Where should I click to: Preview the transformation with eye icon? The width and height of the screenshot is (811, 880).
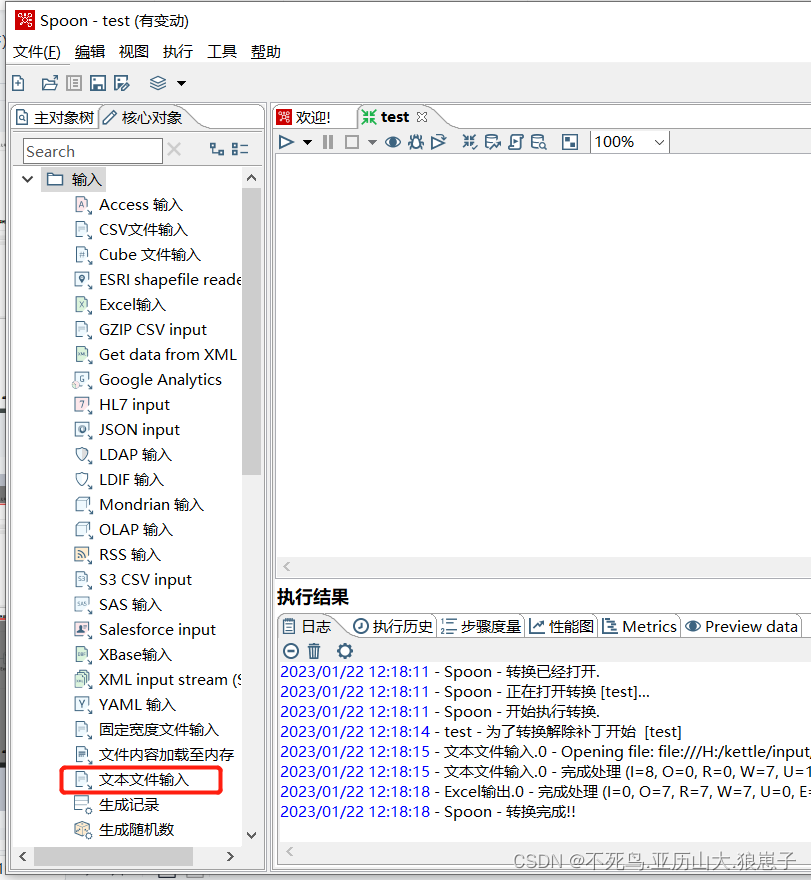[x=393, y=142]
